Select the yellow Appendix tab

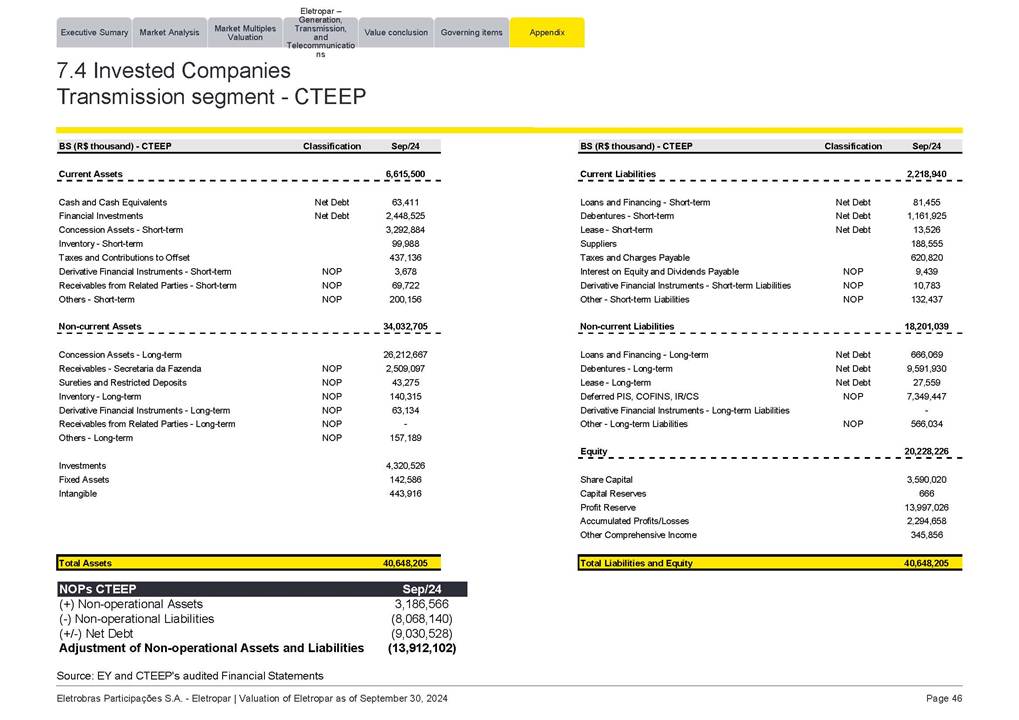click(x=547, y=32)
